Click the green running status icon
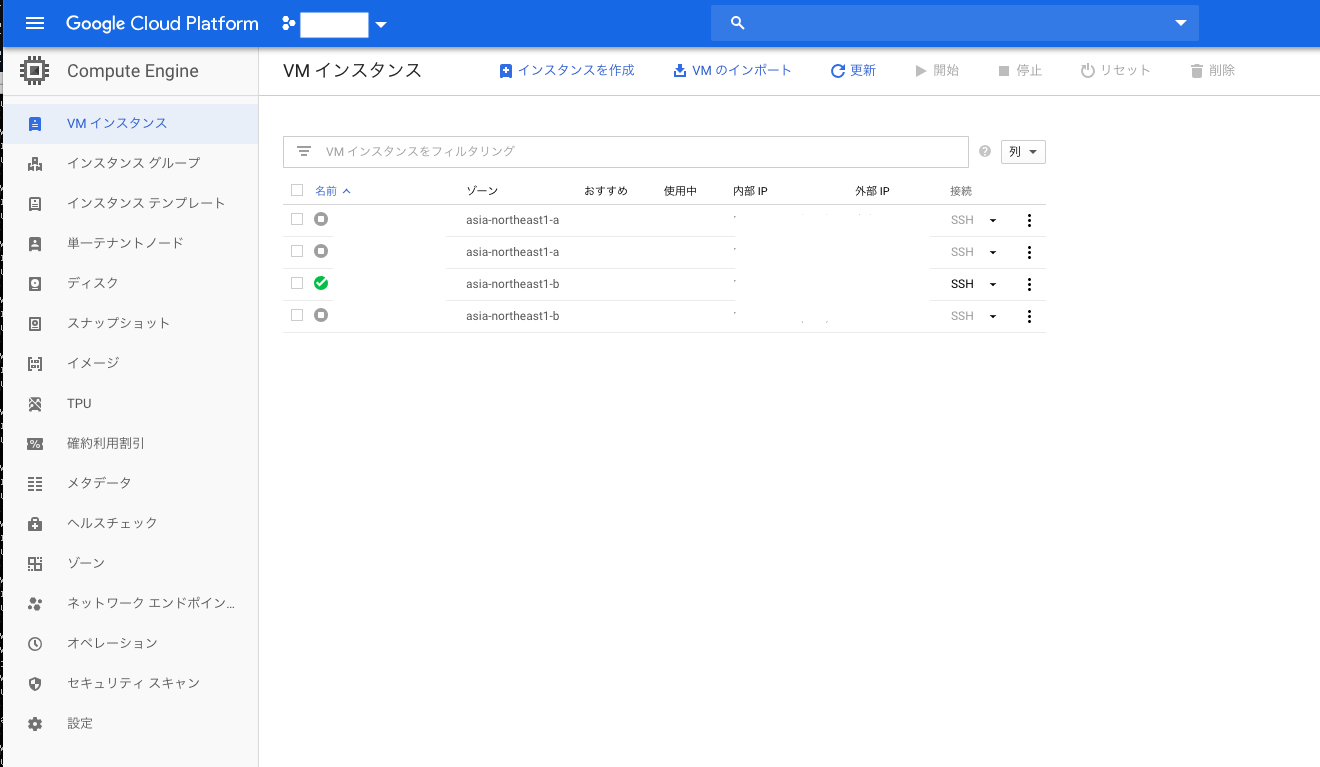Image resolution: width=1320 pixels, height=767 pixels. [320, 283]
